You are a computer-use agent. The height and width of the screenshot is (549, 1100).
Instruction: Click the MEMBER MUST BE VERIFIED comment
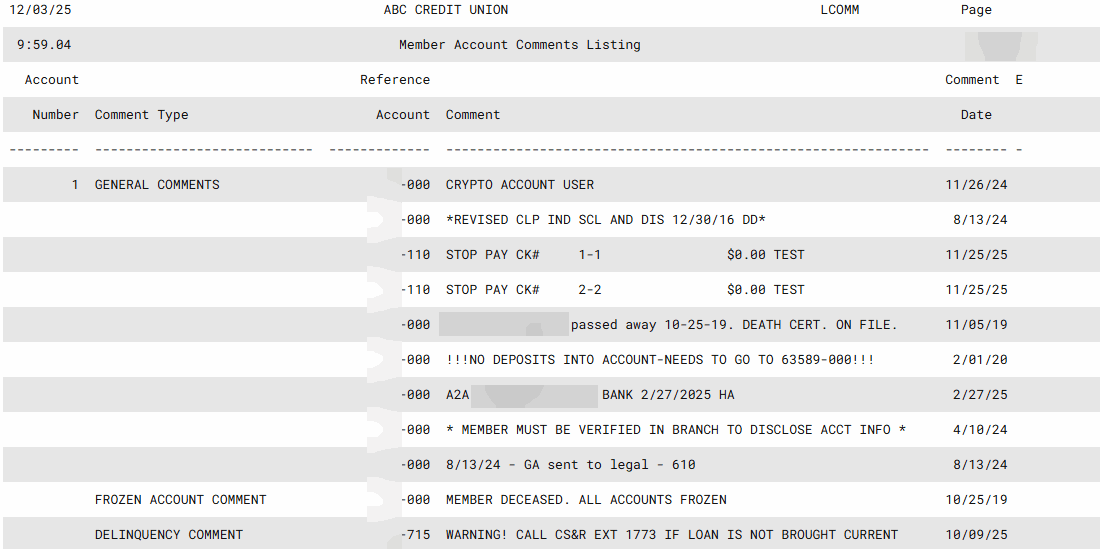(x=675, y=430)
